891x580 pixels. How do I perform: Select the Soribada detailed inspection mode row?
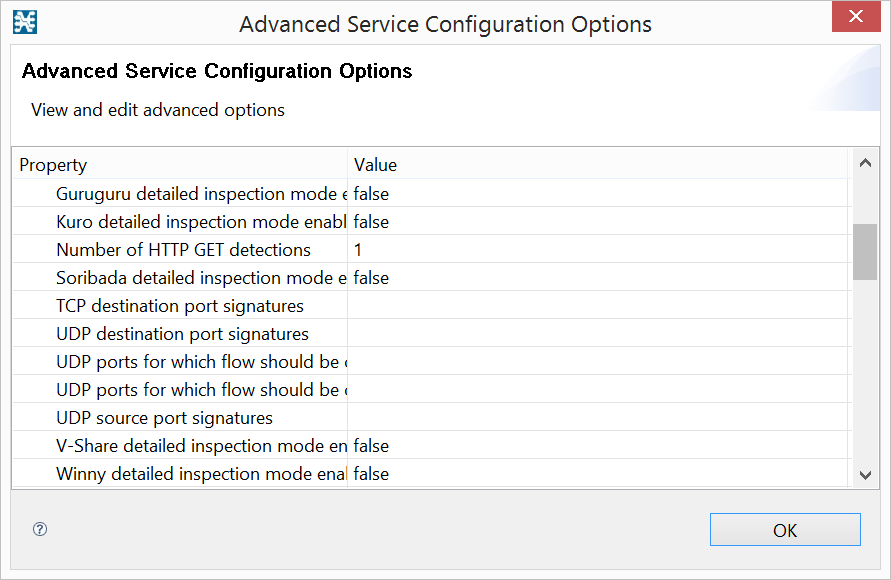[201, 278]
